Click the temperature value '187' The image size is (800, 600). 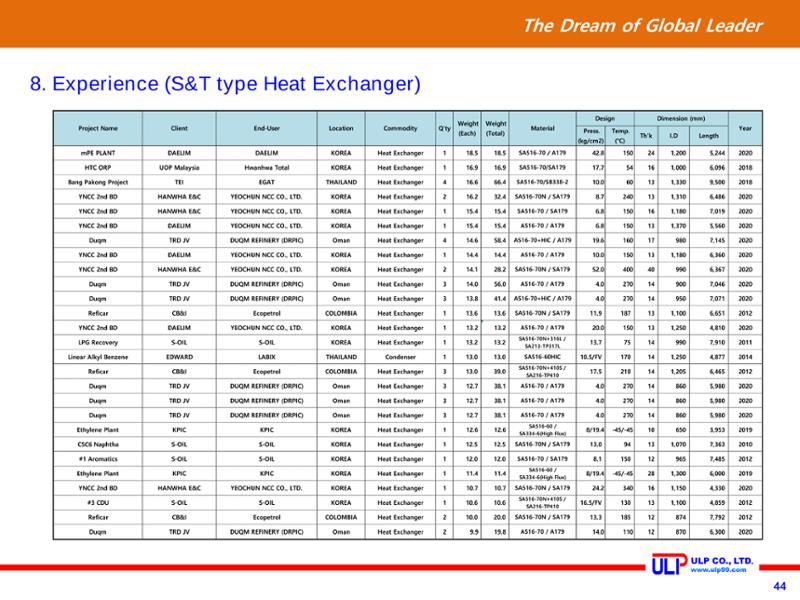[x=626, y=313]
